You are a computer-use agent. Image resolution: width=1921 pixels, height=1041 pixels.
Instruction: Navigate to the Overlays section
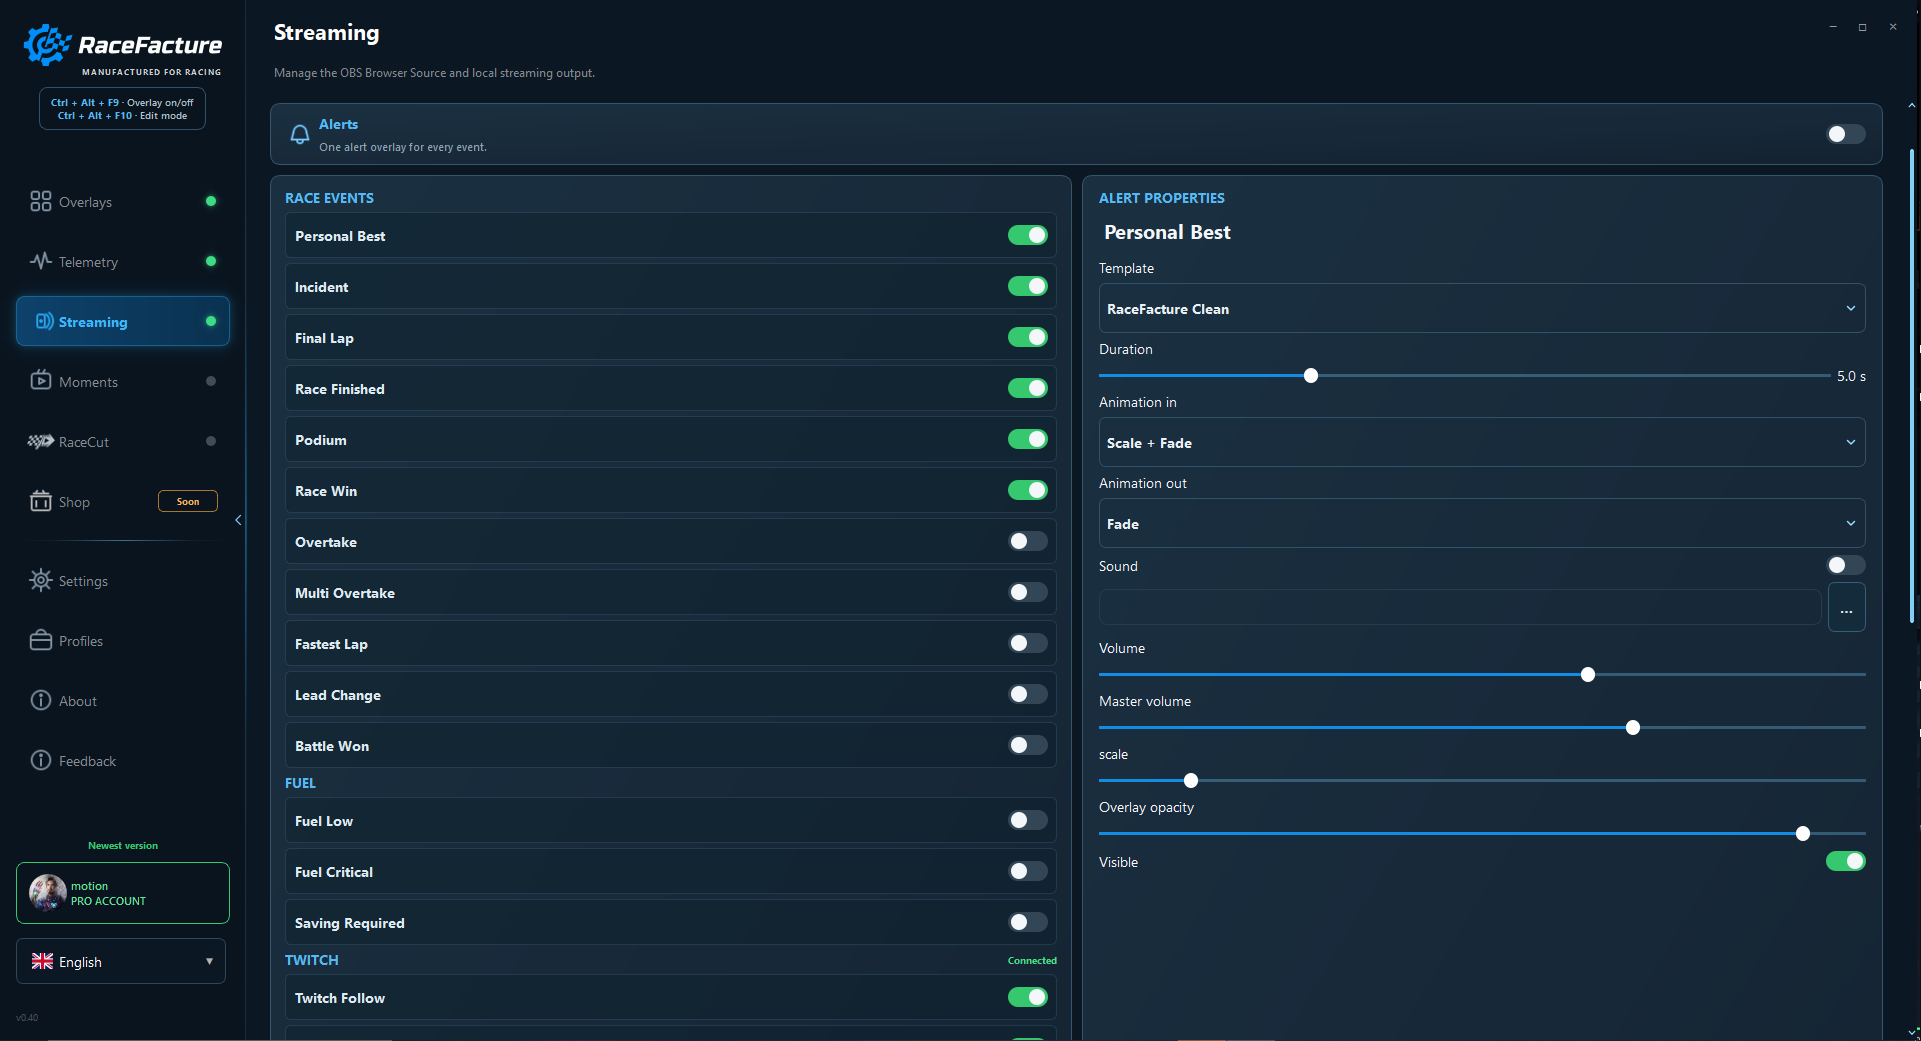click(x=123, y=201)
